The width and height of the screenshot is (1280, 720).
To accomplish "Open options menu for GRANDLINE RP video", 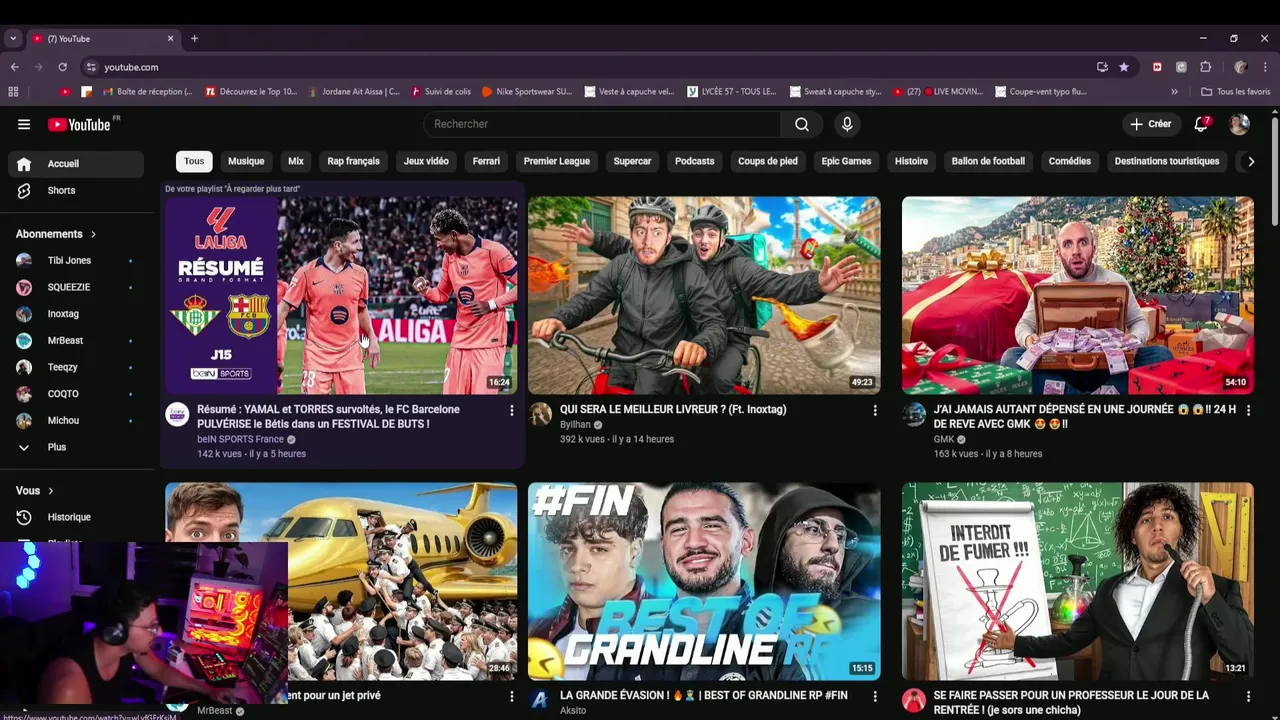I will click(x=874, y=696).
